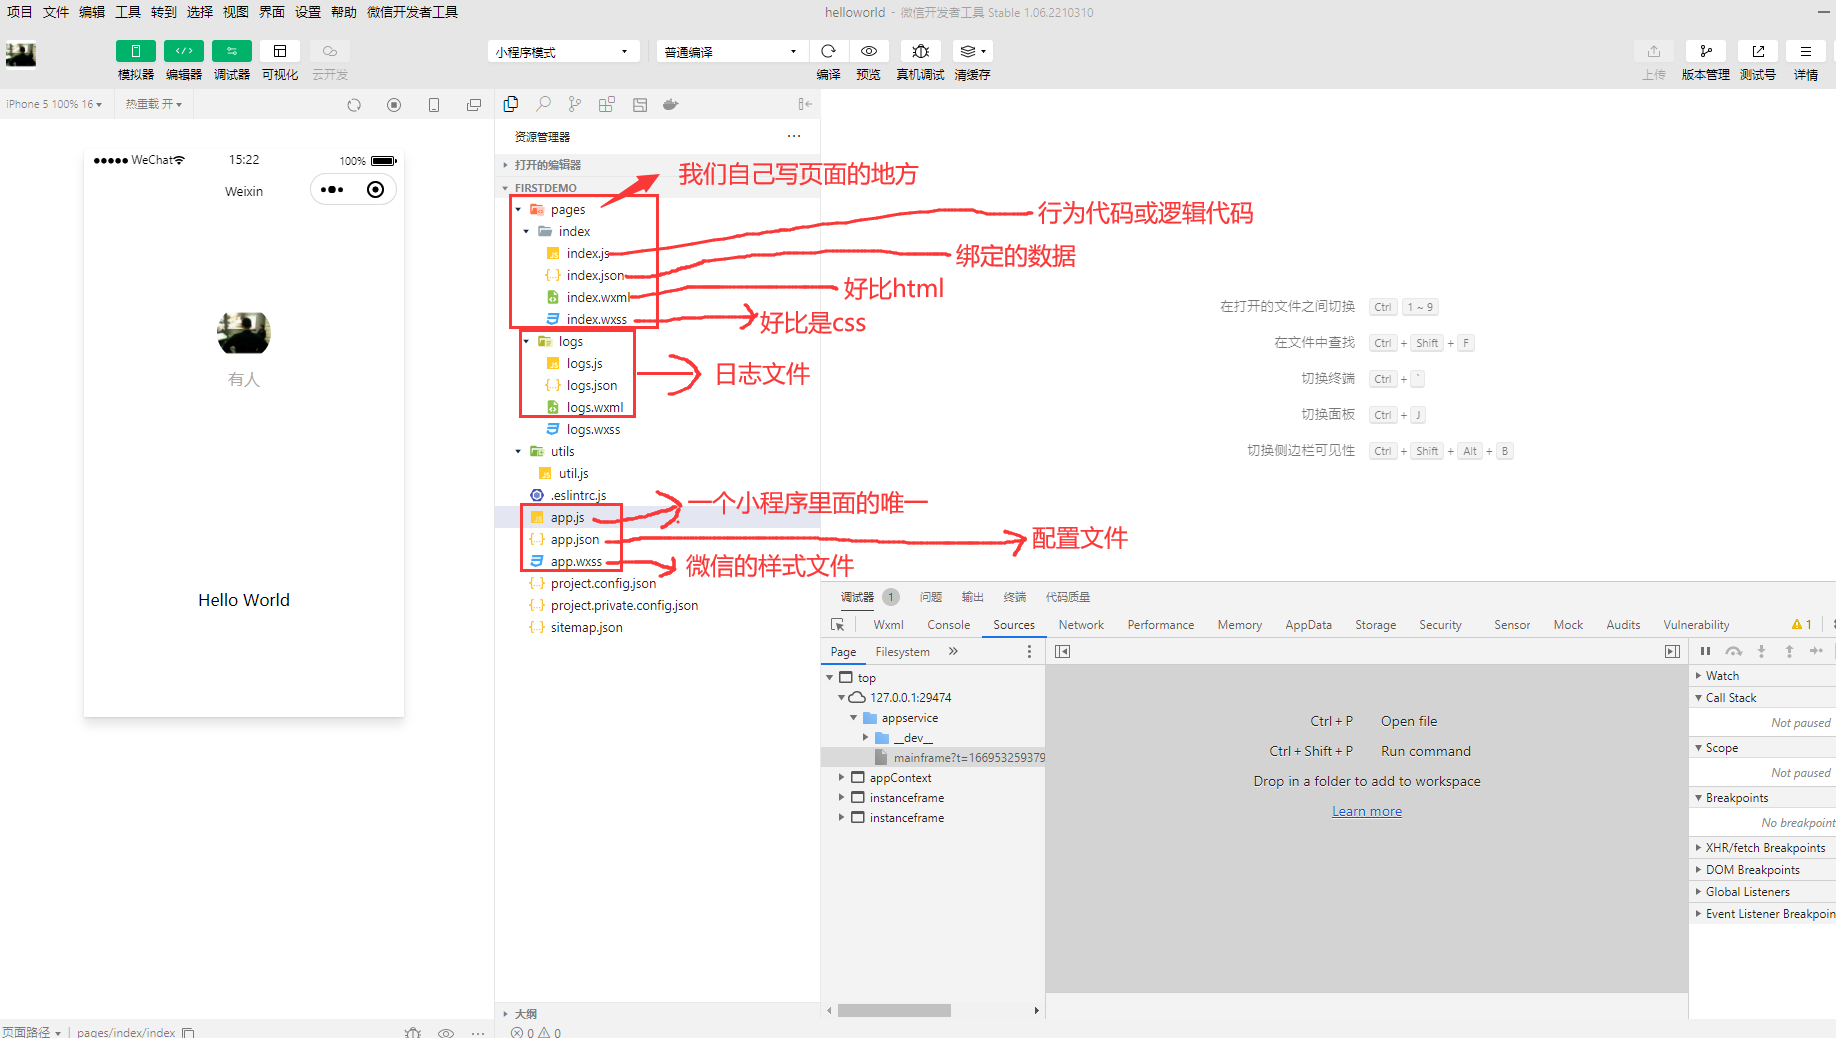
Task: Open the extensions blocks icon
Action: click(607, 104)
